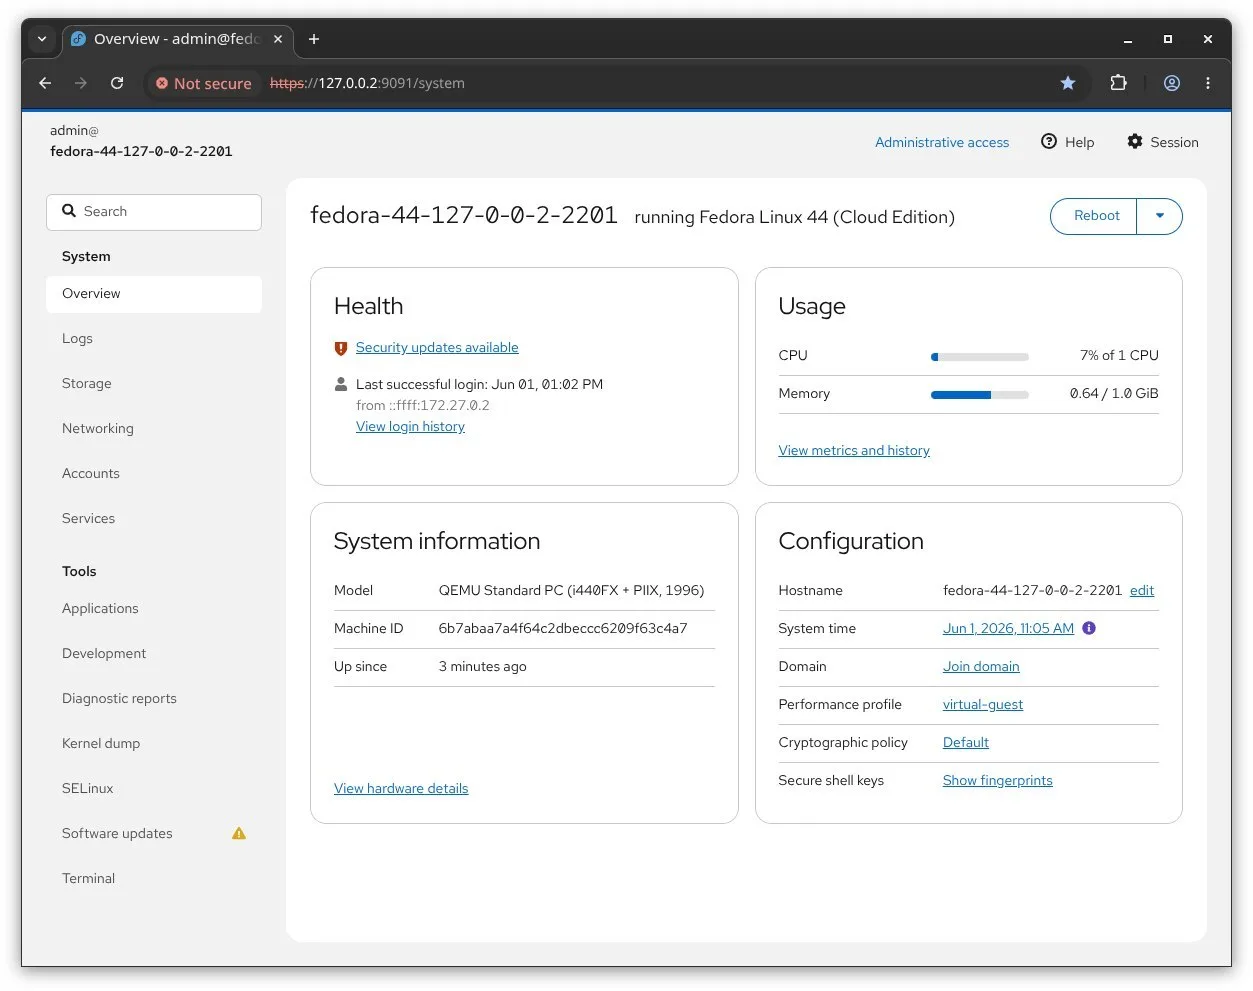1253x991 pixels.
Task: Click the browser forward arrow
Action: [81, 83]
